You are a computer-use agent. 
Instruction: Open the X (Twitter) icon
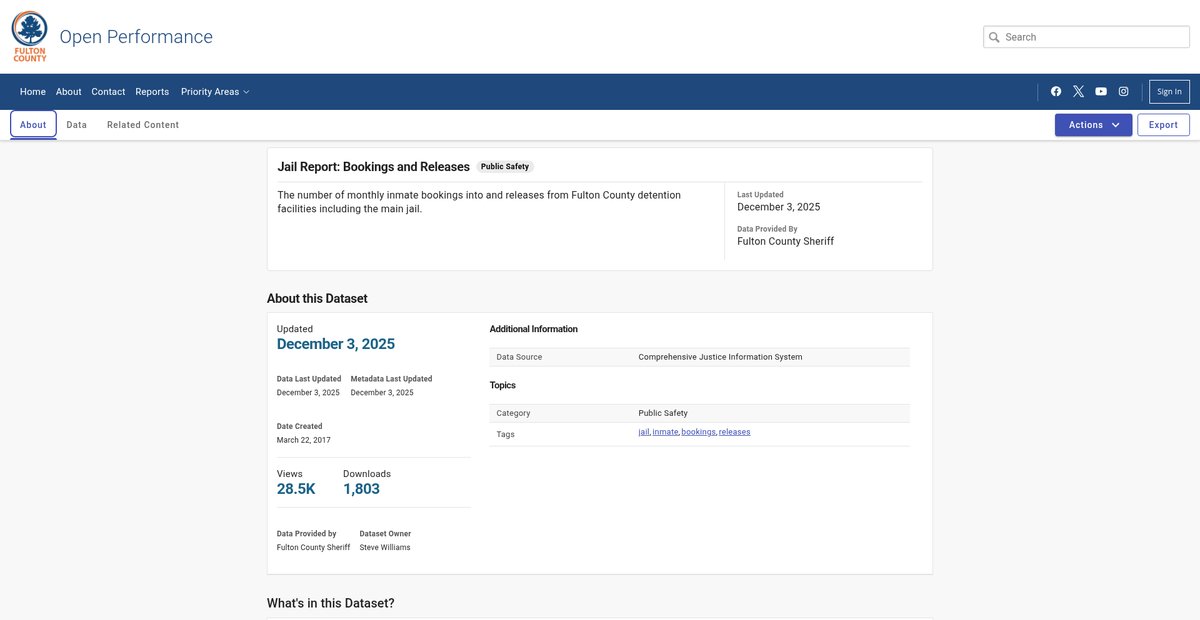click(x=1078, y=92)
